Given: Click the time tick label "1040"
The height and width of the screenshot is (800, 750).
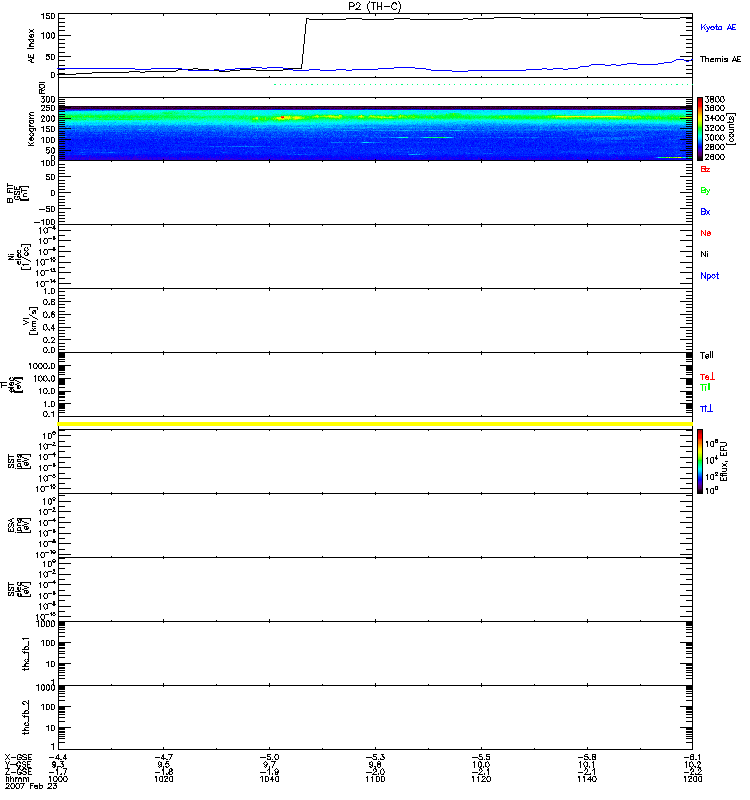Looking at the screenshot, I should (269, 779).
